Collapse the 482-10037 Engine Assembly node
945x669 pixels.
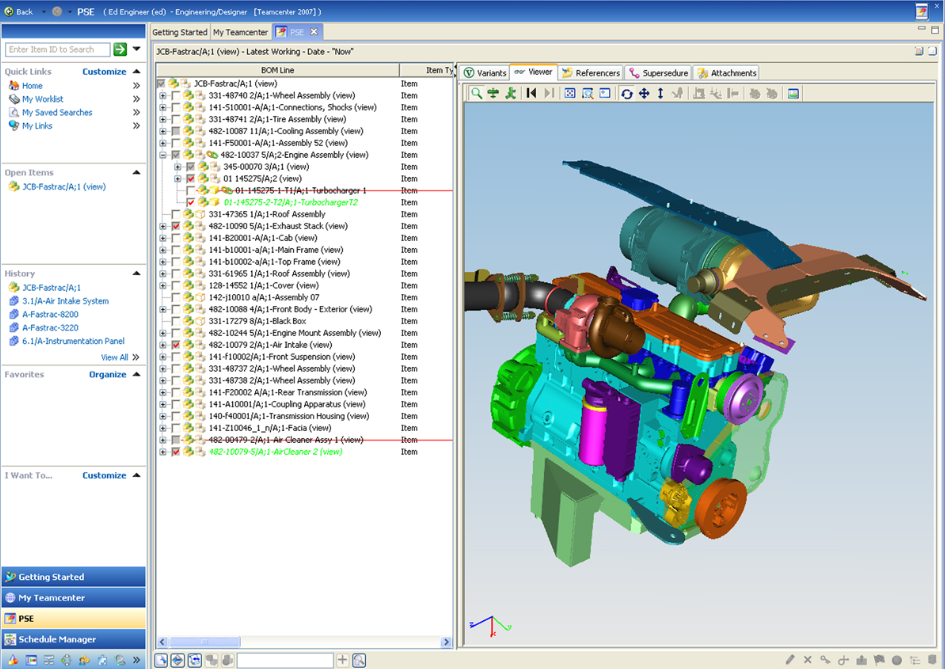[163, 155]
